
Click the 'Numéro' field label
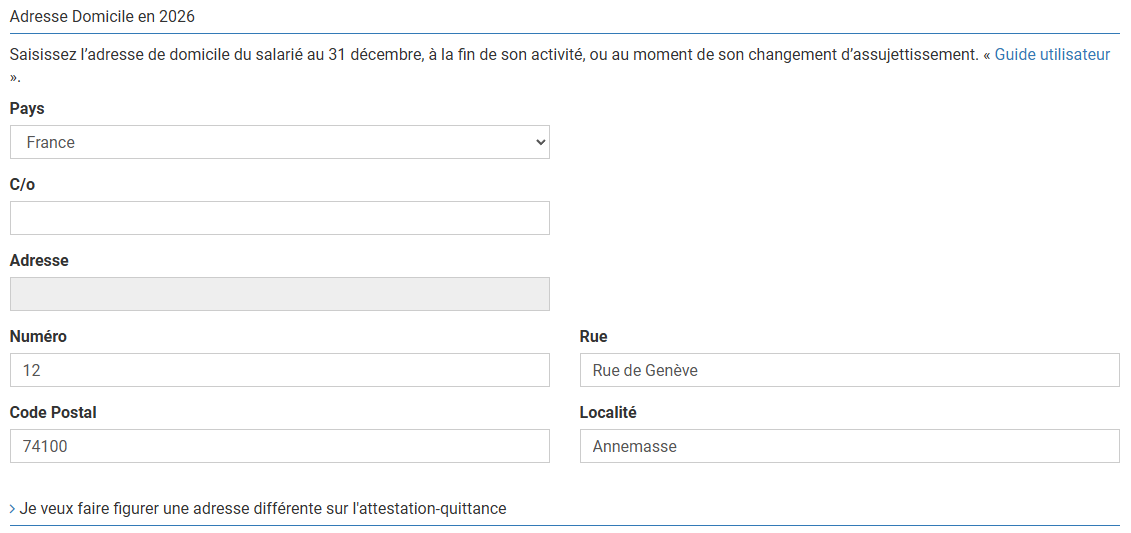(x=38, y=337)
